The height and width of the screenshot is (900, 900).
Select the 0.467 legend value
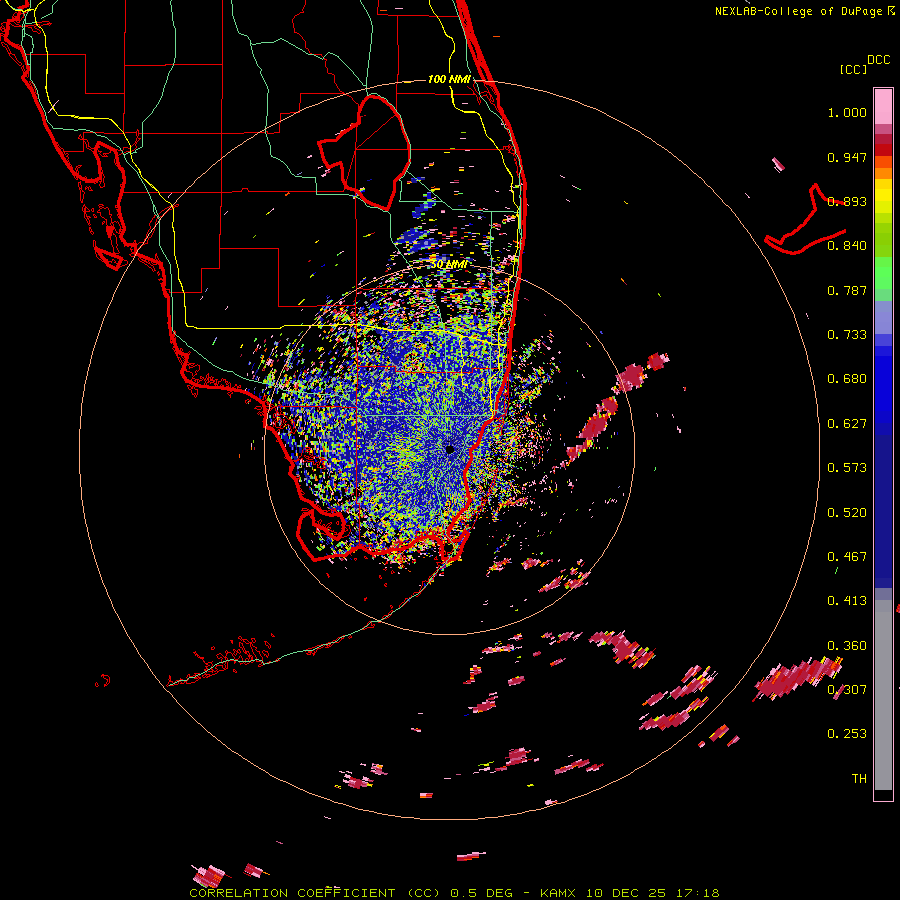[847, 557]
